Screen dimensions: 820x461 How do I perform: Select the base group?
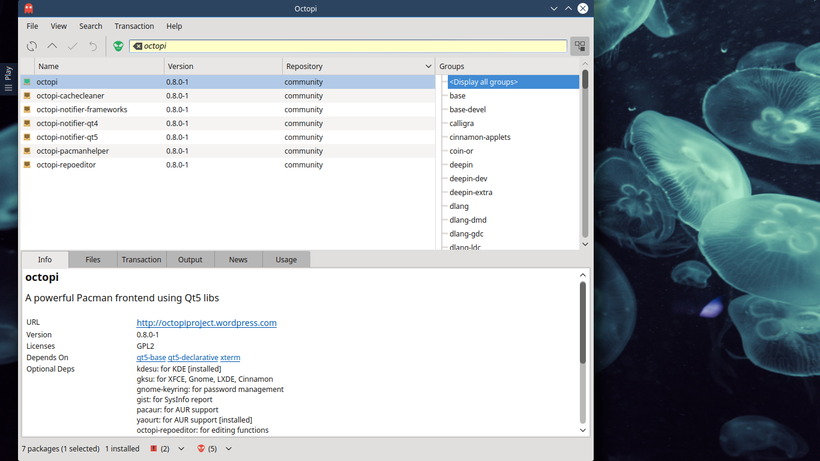click(x=457, y=96)
